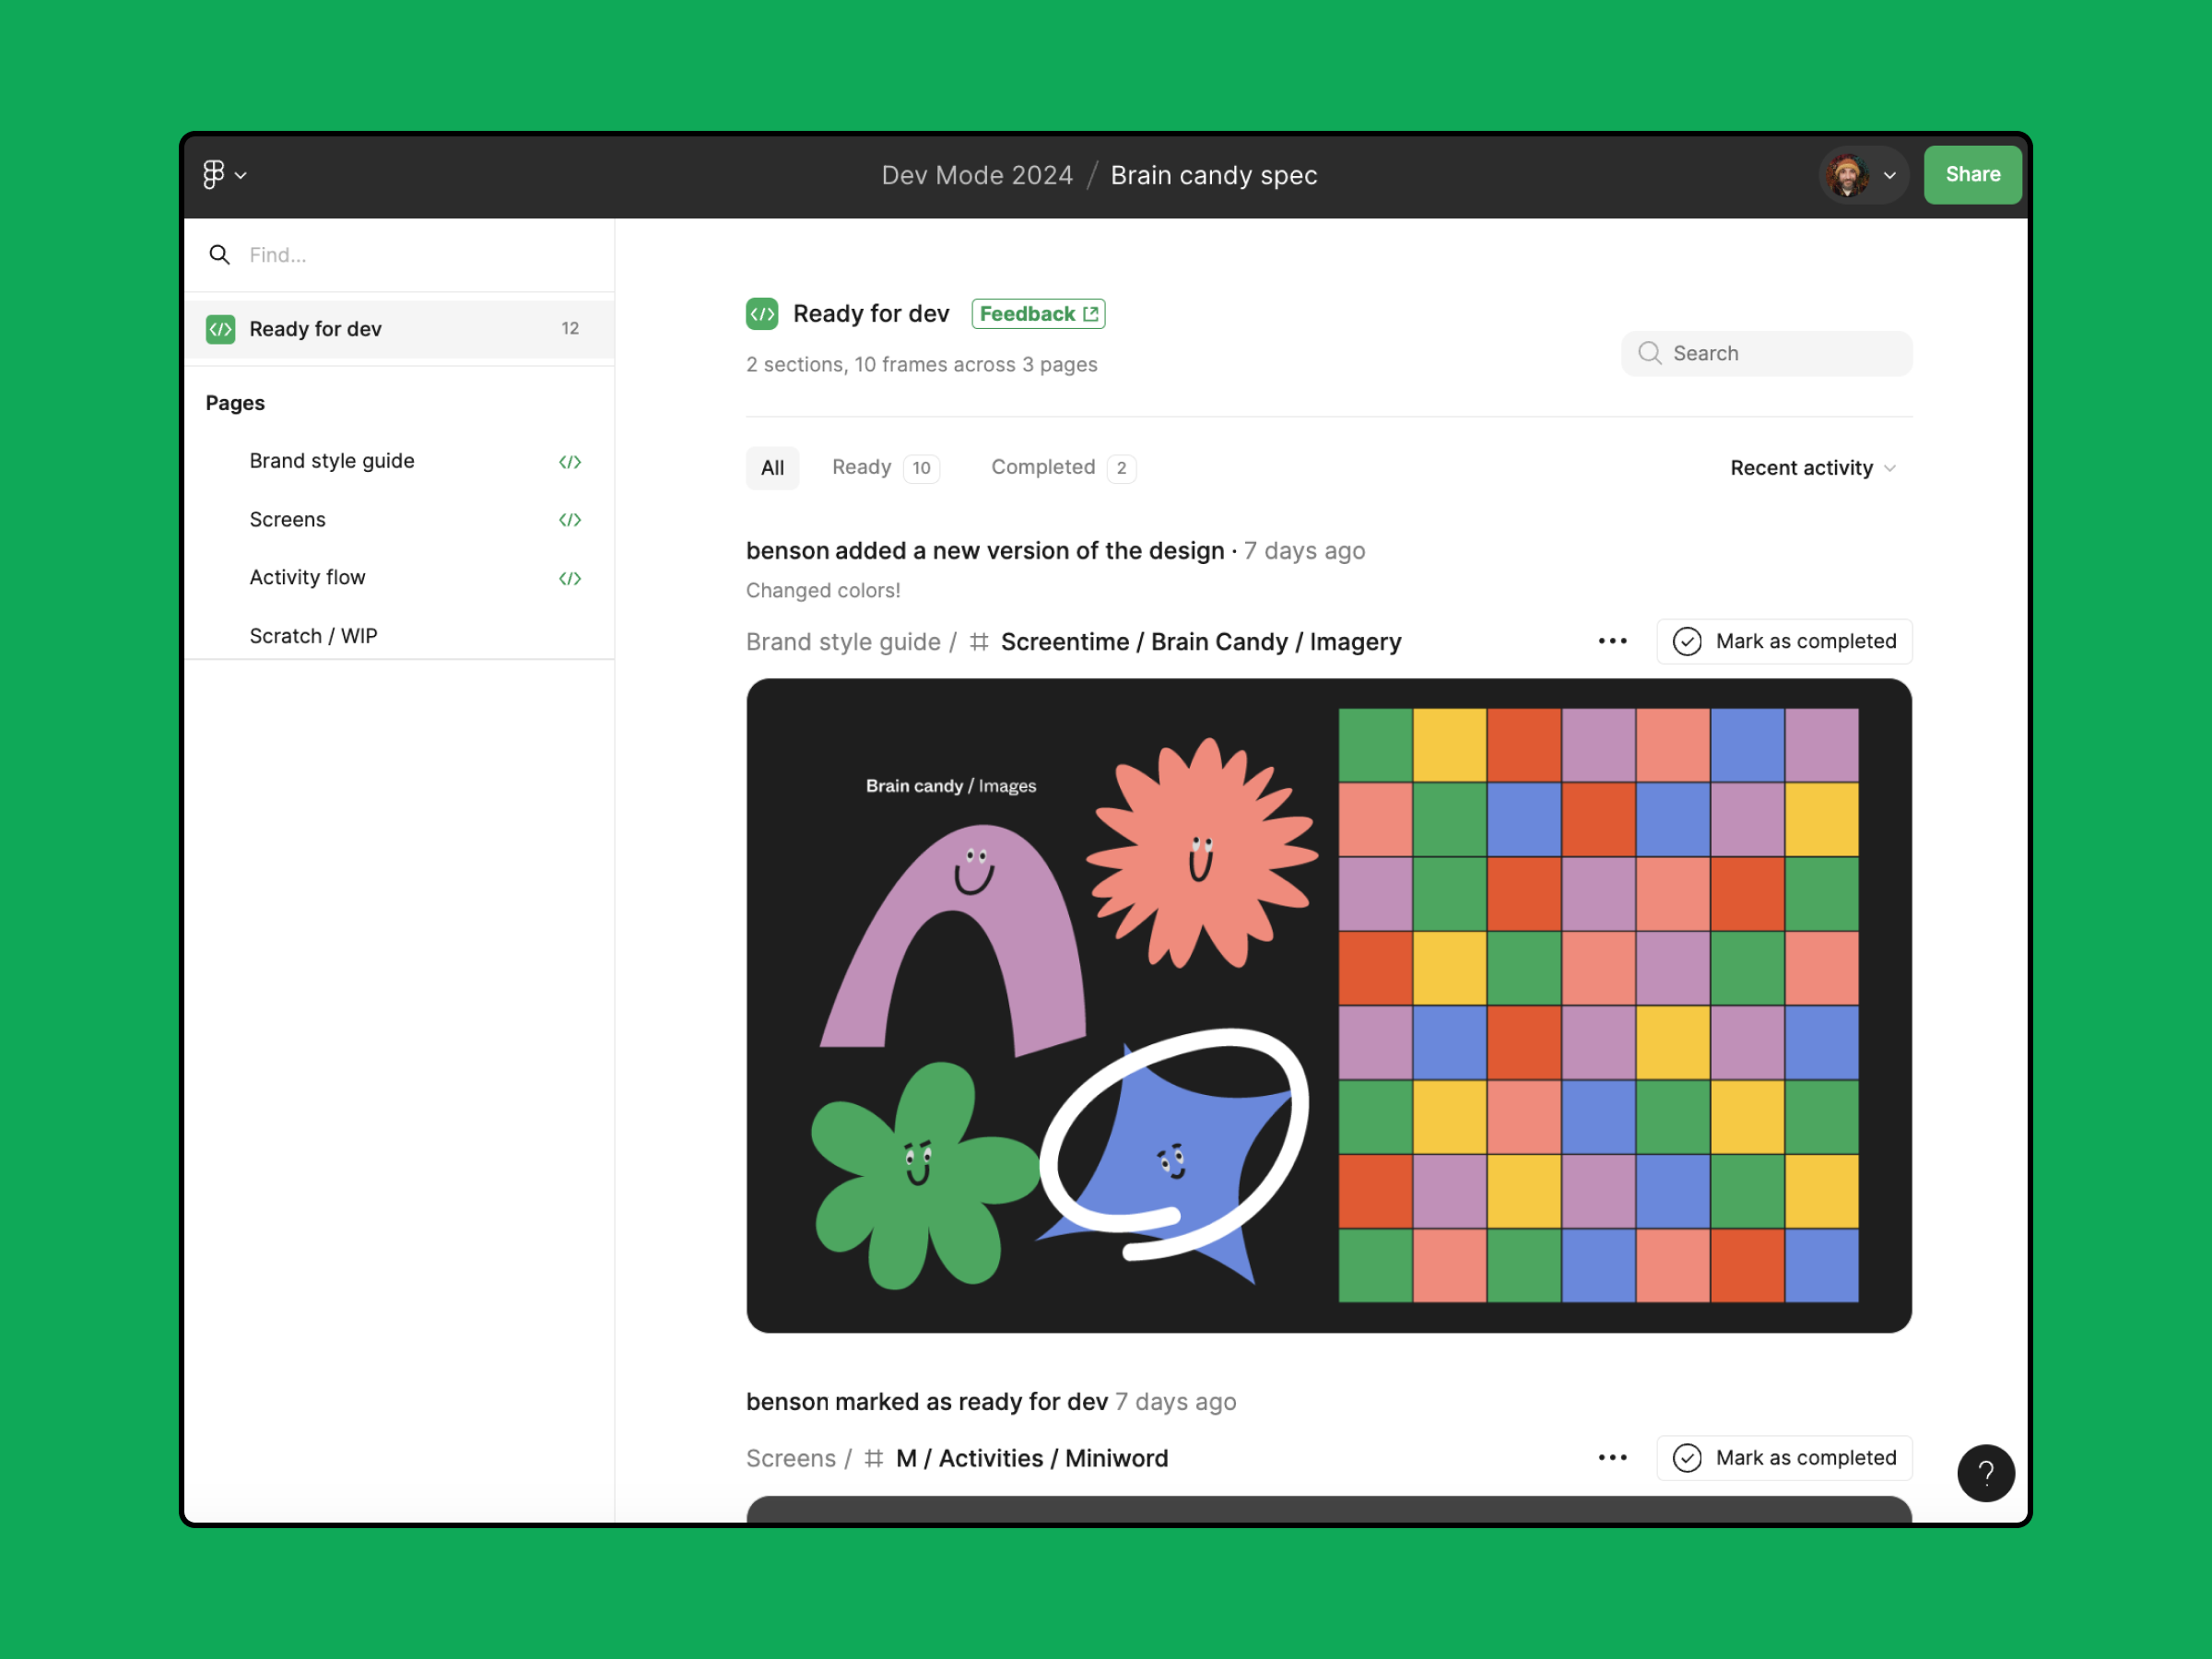The image size is (2212, 1659).
Task: Toggle Ready for dev status filter
Action: 861,465
